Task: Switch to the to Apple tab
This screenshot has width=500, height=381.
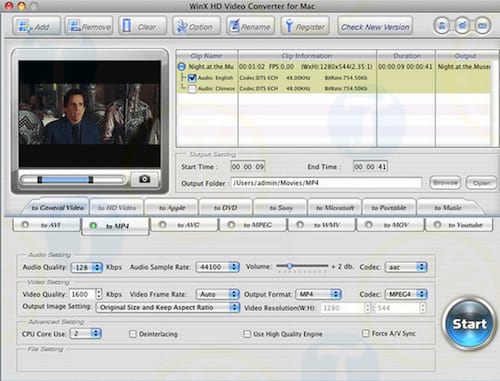Action: coord(172,208)
